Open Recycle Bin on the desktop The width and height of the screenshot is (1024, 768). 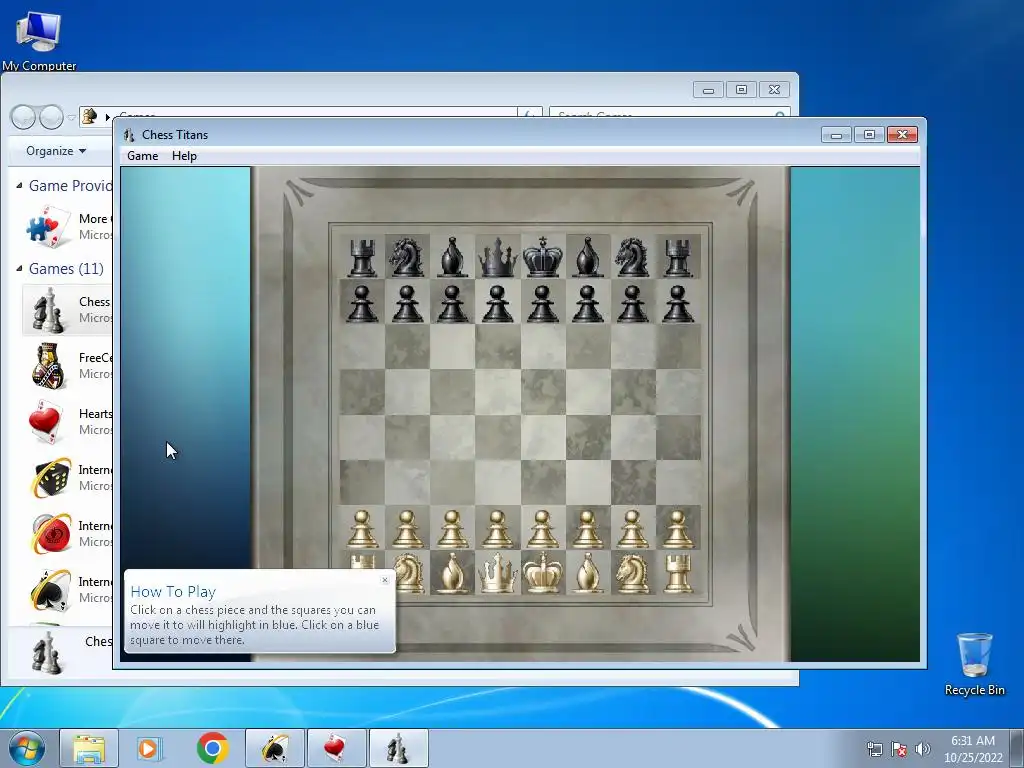974,664
